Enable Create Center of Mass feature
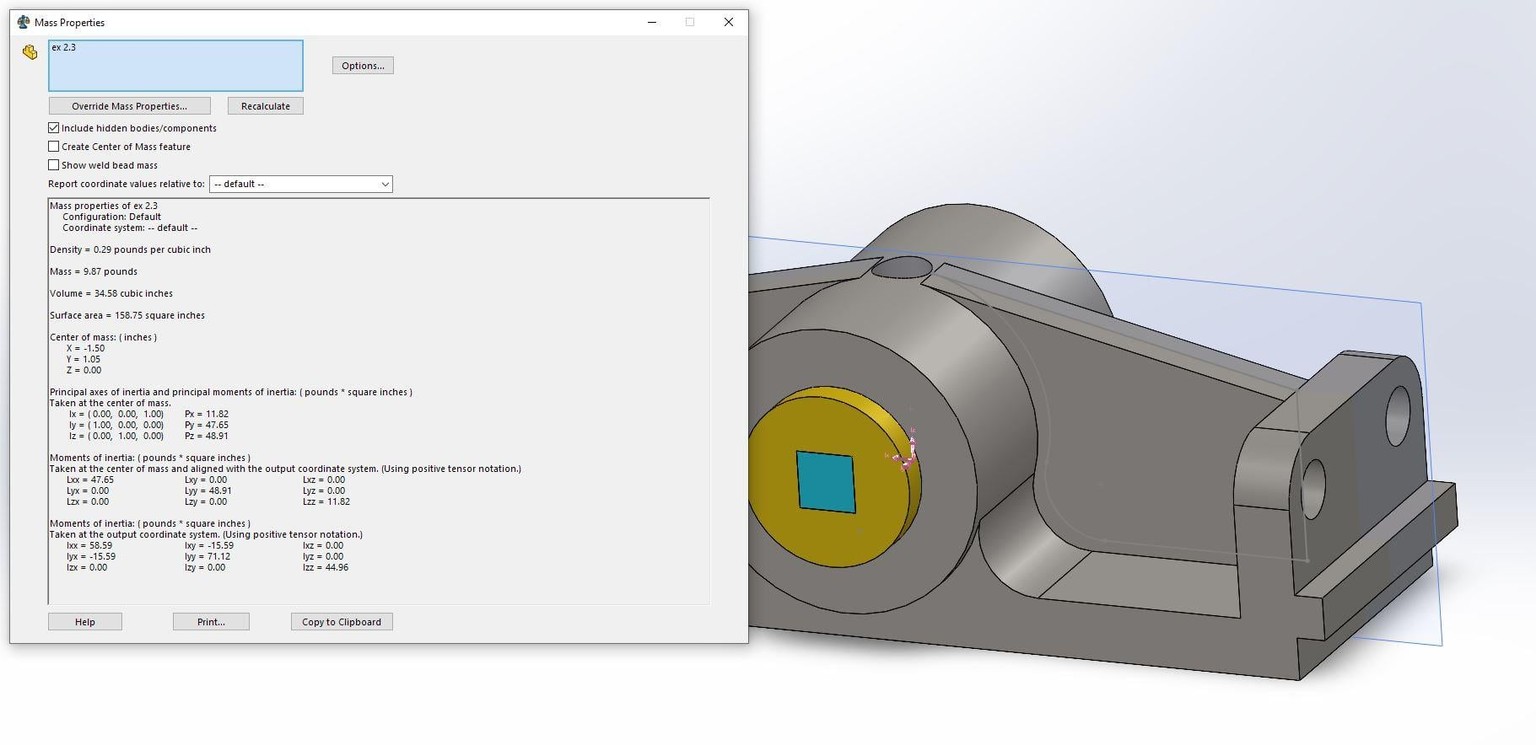 [x=54, y=146]
